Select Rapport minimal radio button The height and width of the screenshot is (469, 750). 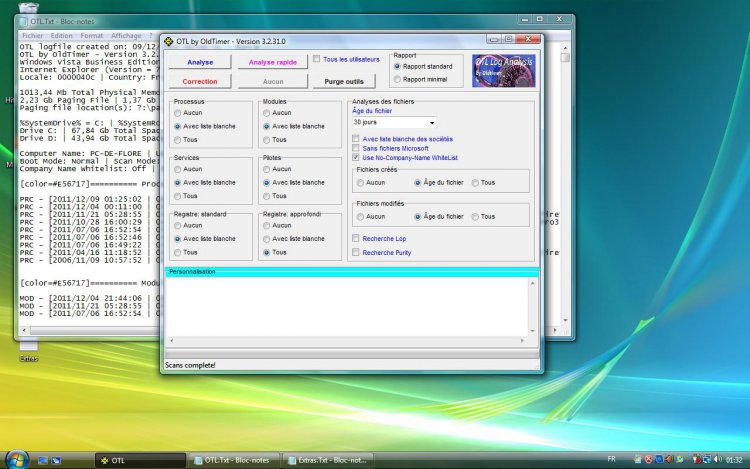[397, 79]
